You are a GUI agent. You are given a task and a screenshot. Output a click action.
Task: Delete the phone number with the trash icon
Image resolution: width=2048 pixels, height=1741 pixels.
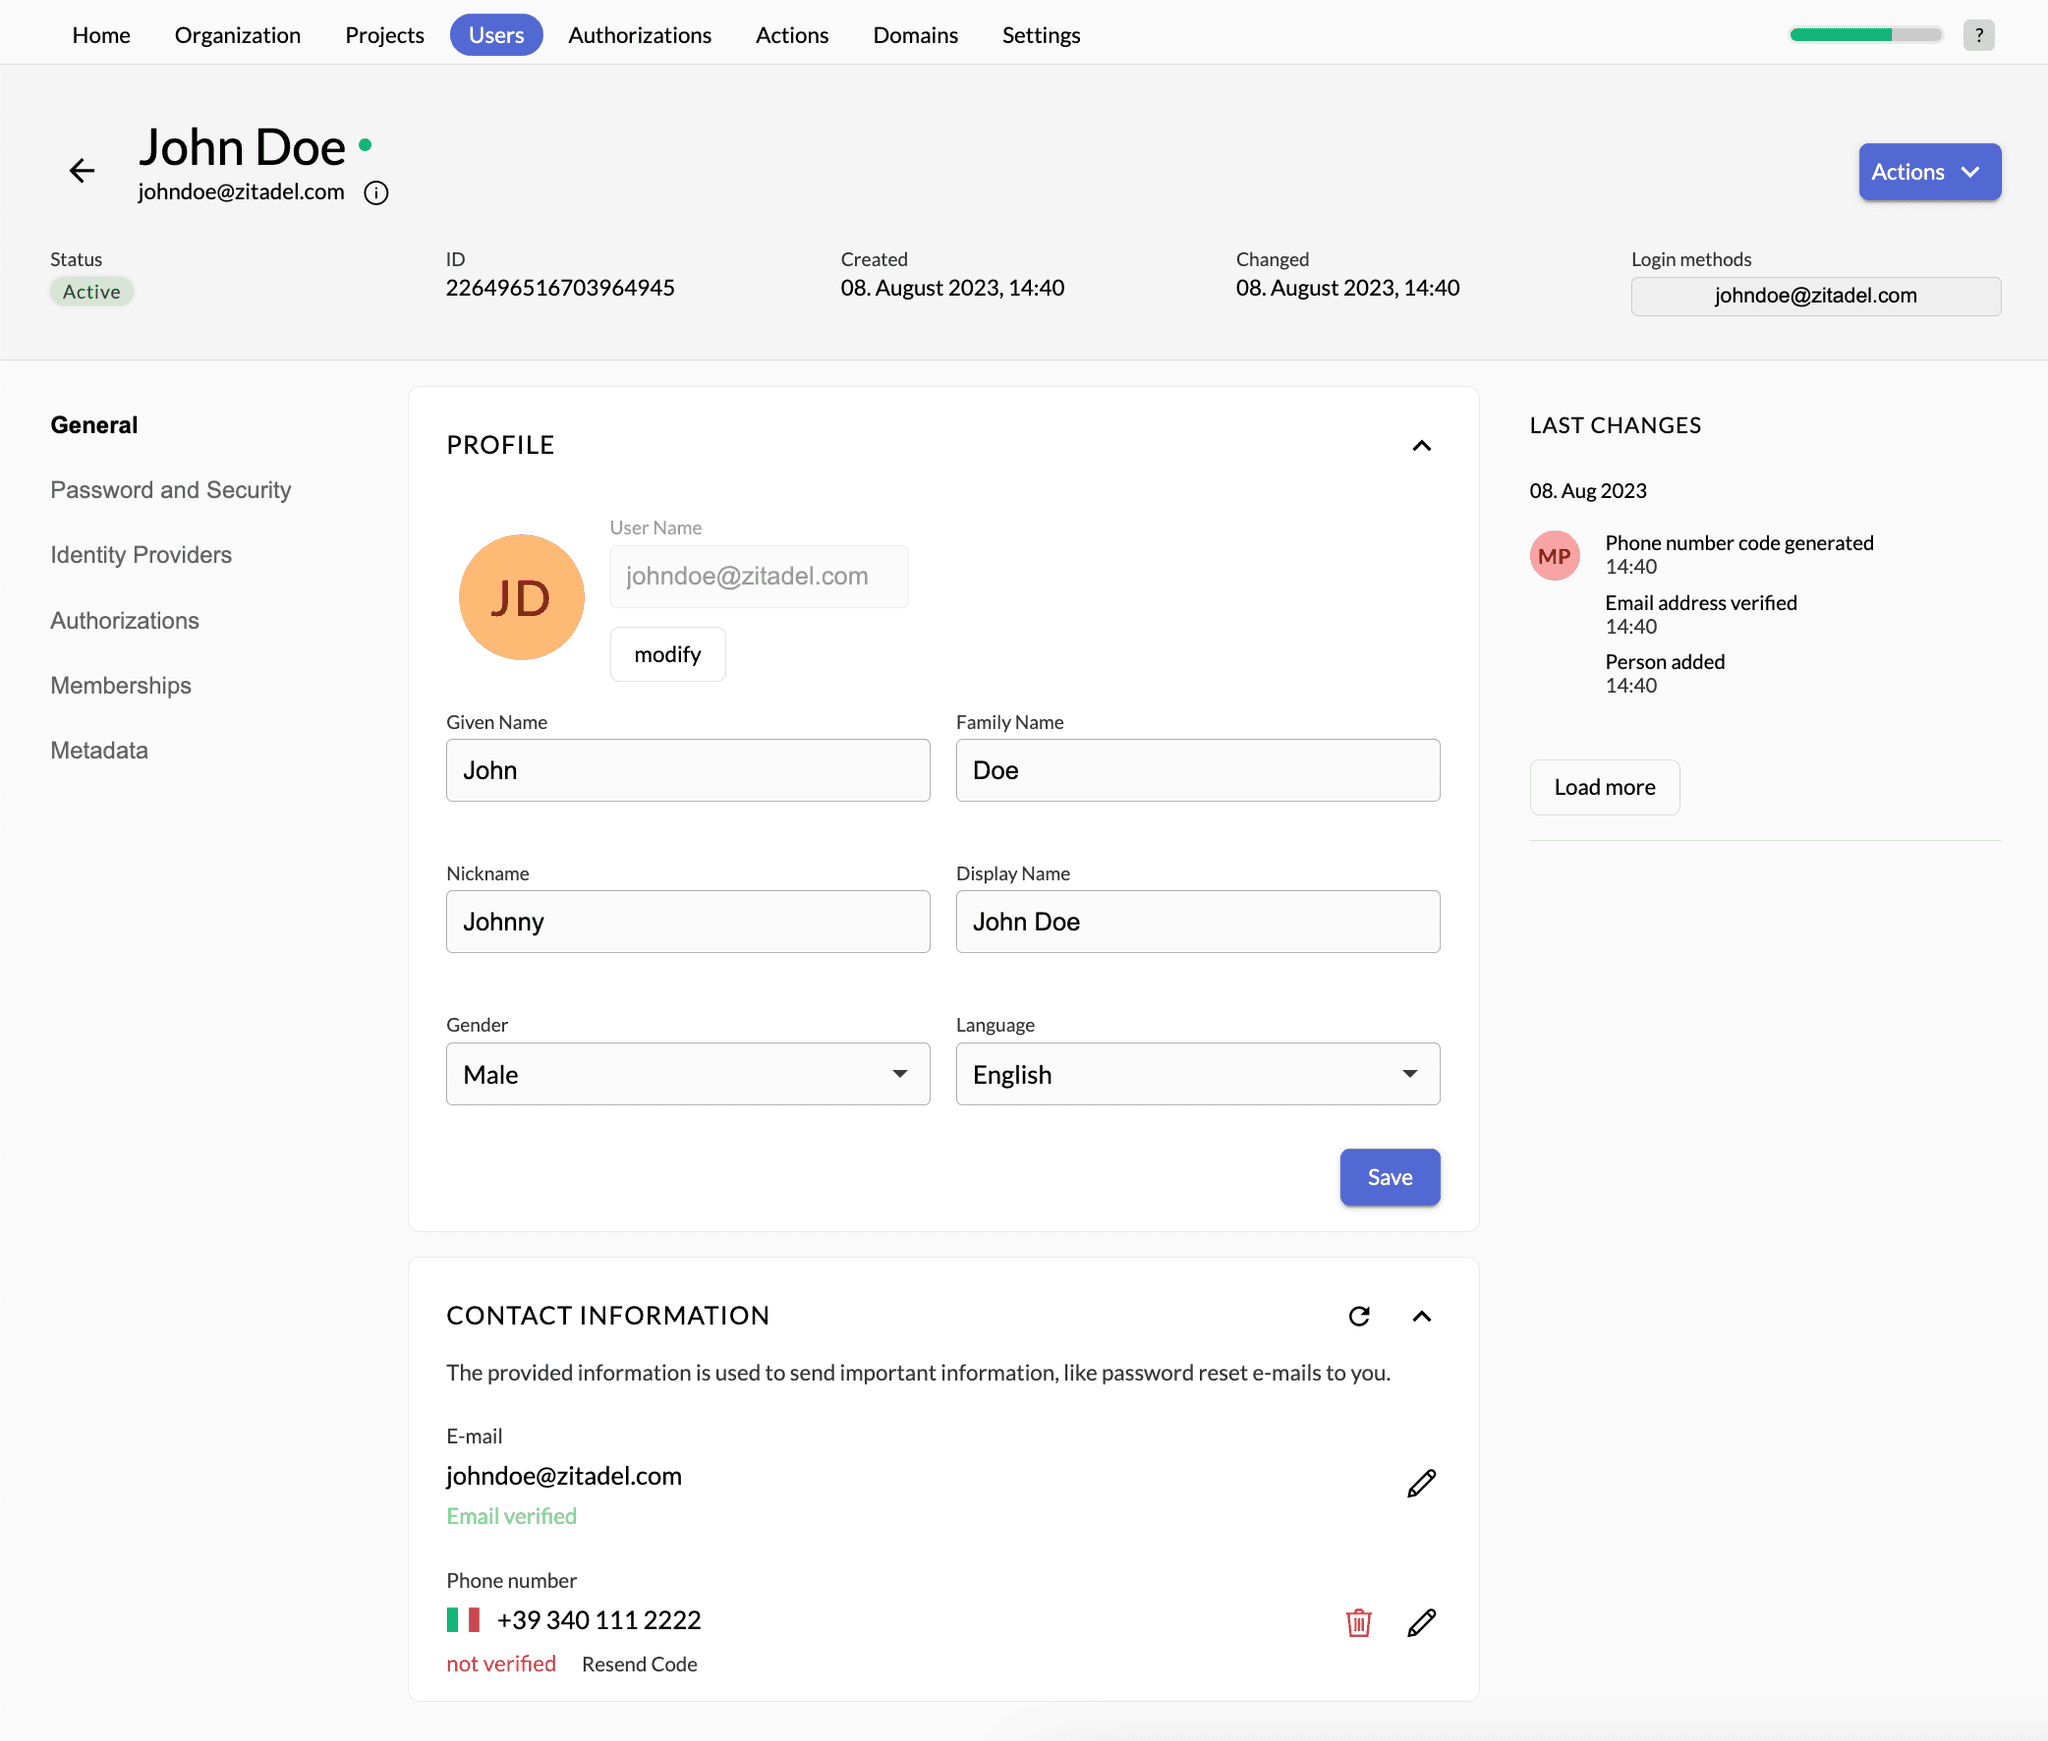click(x=1358, y=1622)
